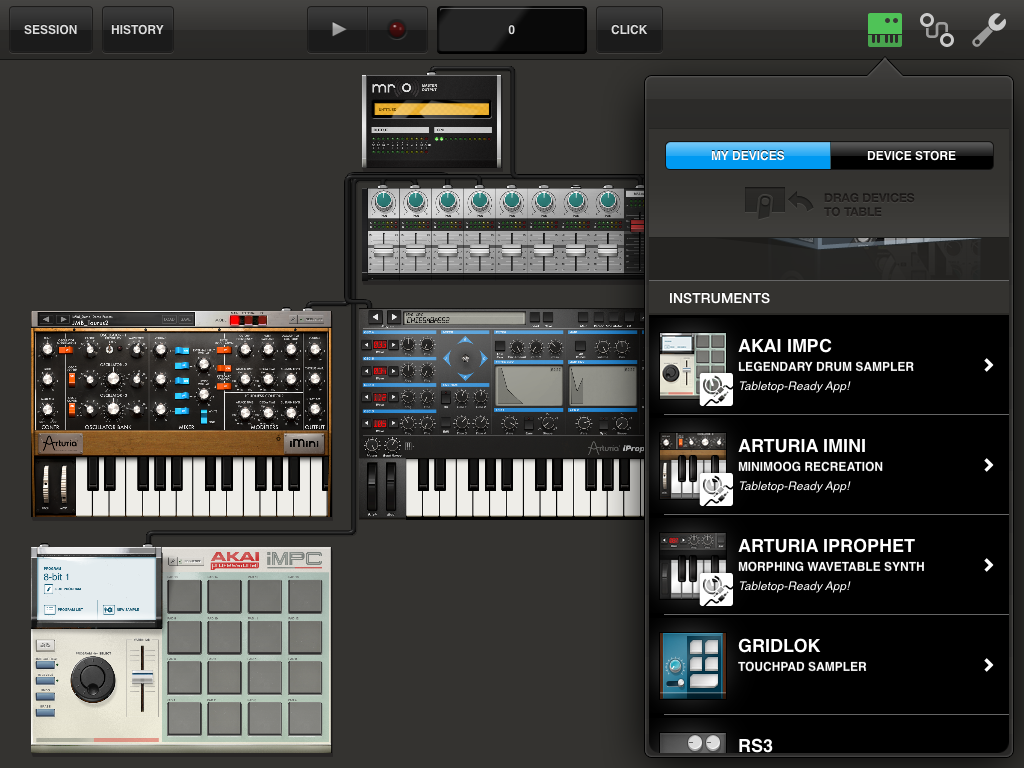Image resolution: width=1024 pixels, height=768 pixels.
Task: Arm recording with the red record button
Action: 397,29
